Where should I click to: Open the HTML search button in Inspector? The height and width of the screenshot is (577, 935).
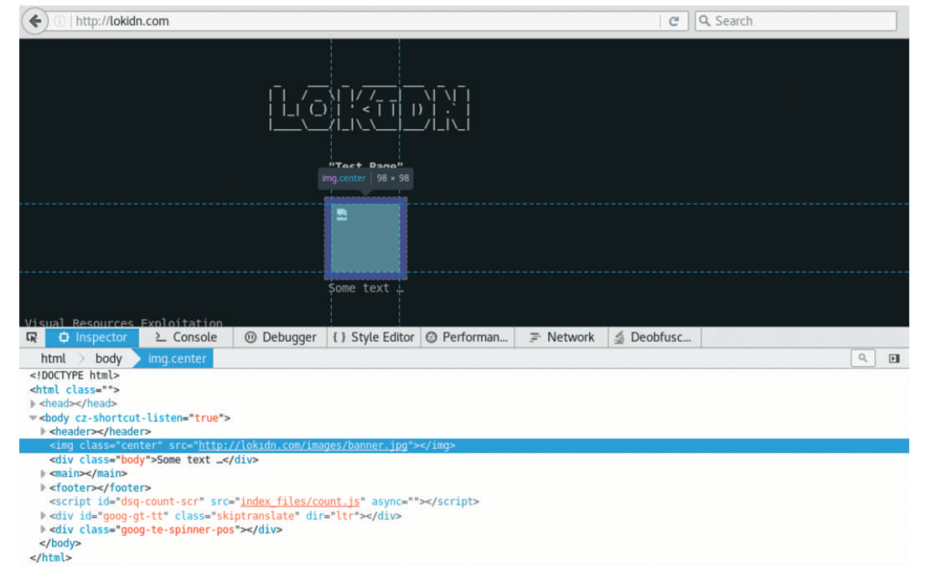pyautogui.click(x=862, y=358)
